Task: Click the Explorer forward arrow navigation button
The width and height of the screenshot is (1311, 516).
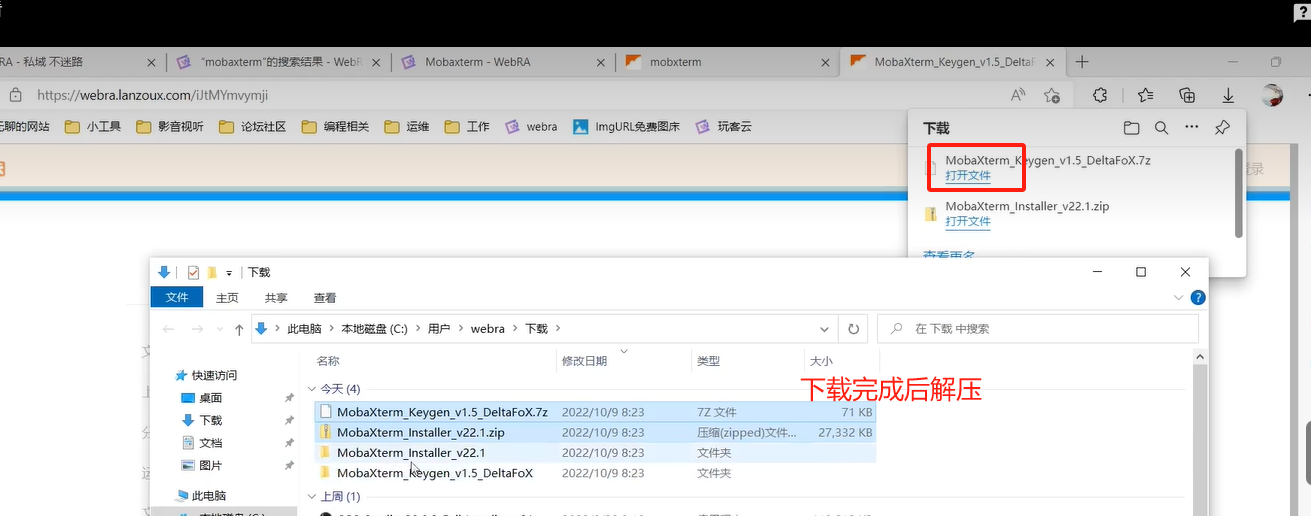Action: [x=198, y=329]
